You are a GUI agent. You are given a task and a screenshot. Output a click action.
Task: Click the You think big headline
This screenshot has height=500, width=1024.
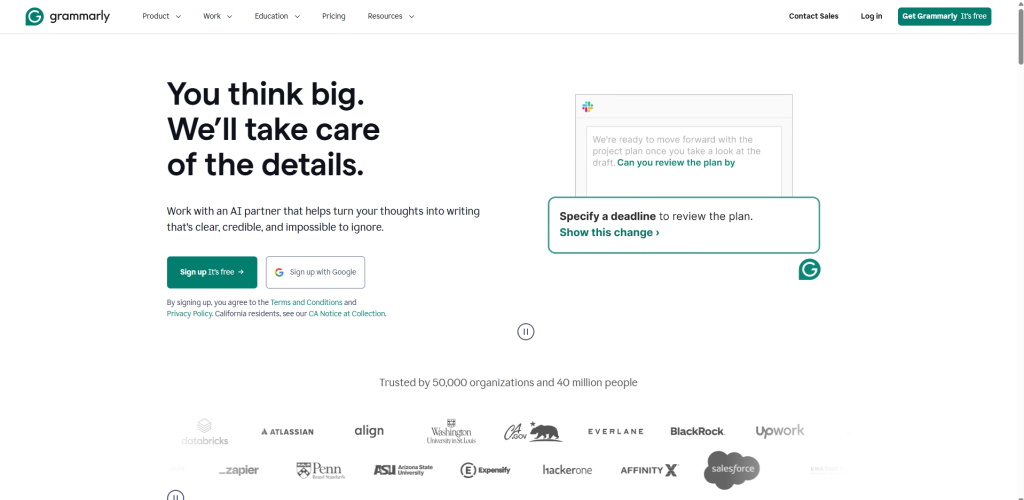(273, 129)
